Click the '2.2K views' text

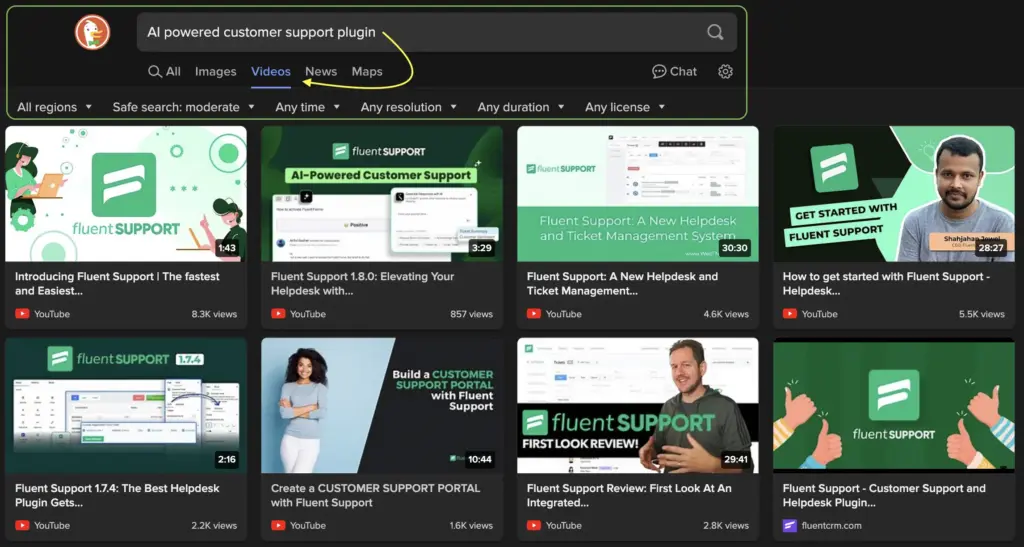tap(214, 525)
